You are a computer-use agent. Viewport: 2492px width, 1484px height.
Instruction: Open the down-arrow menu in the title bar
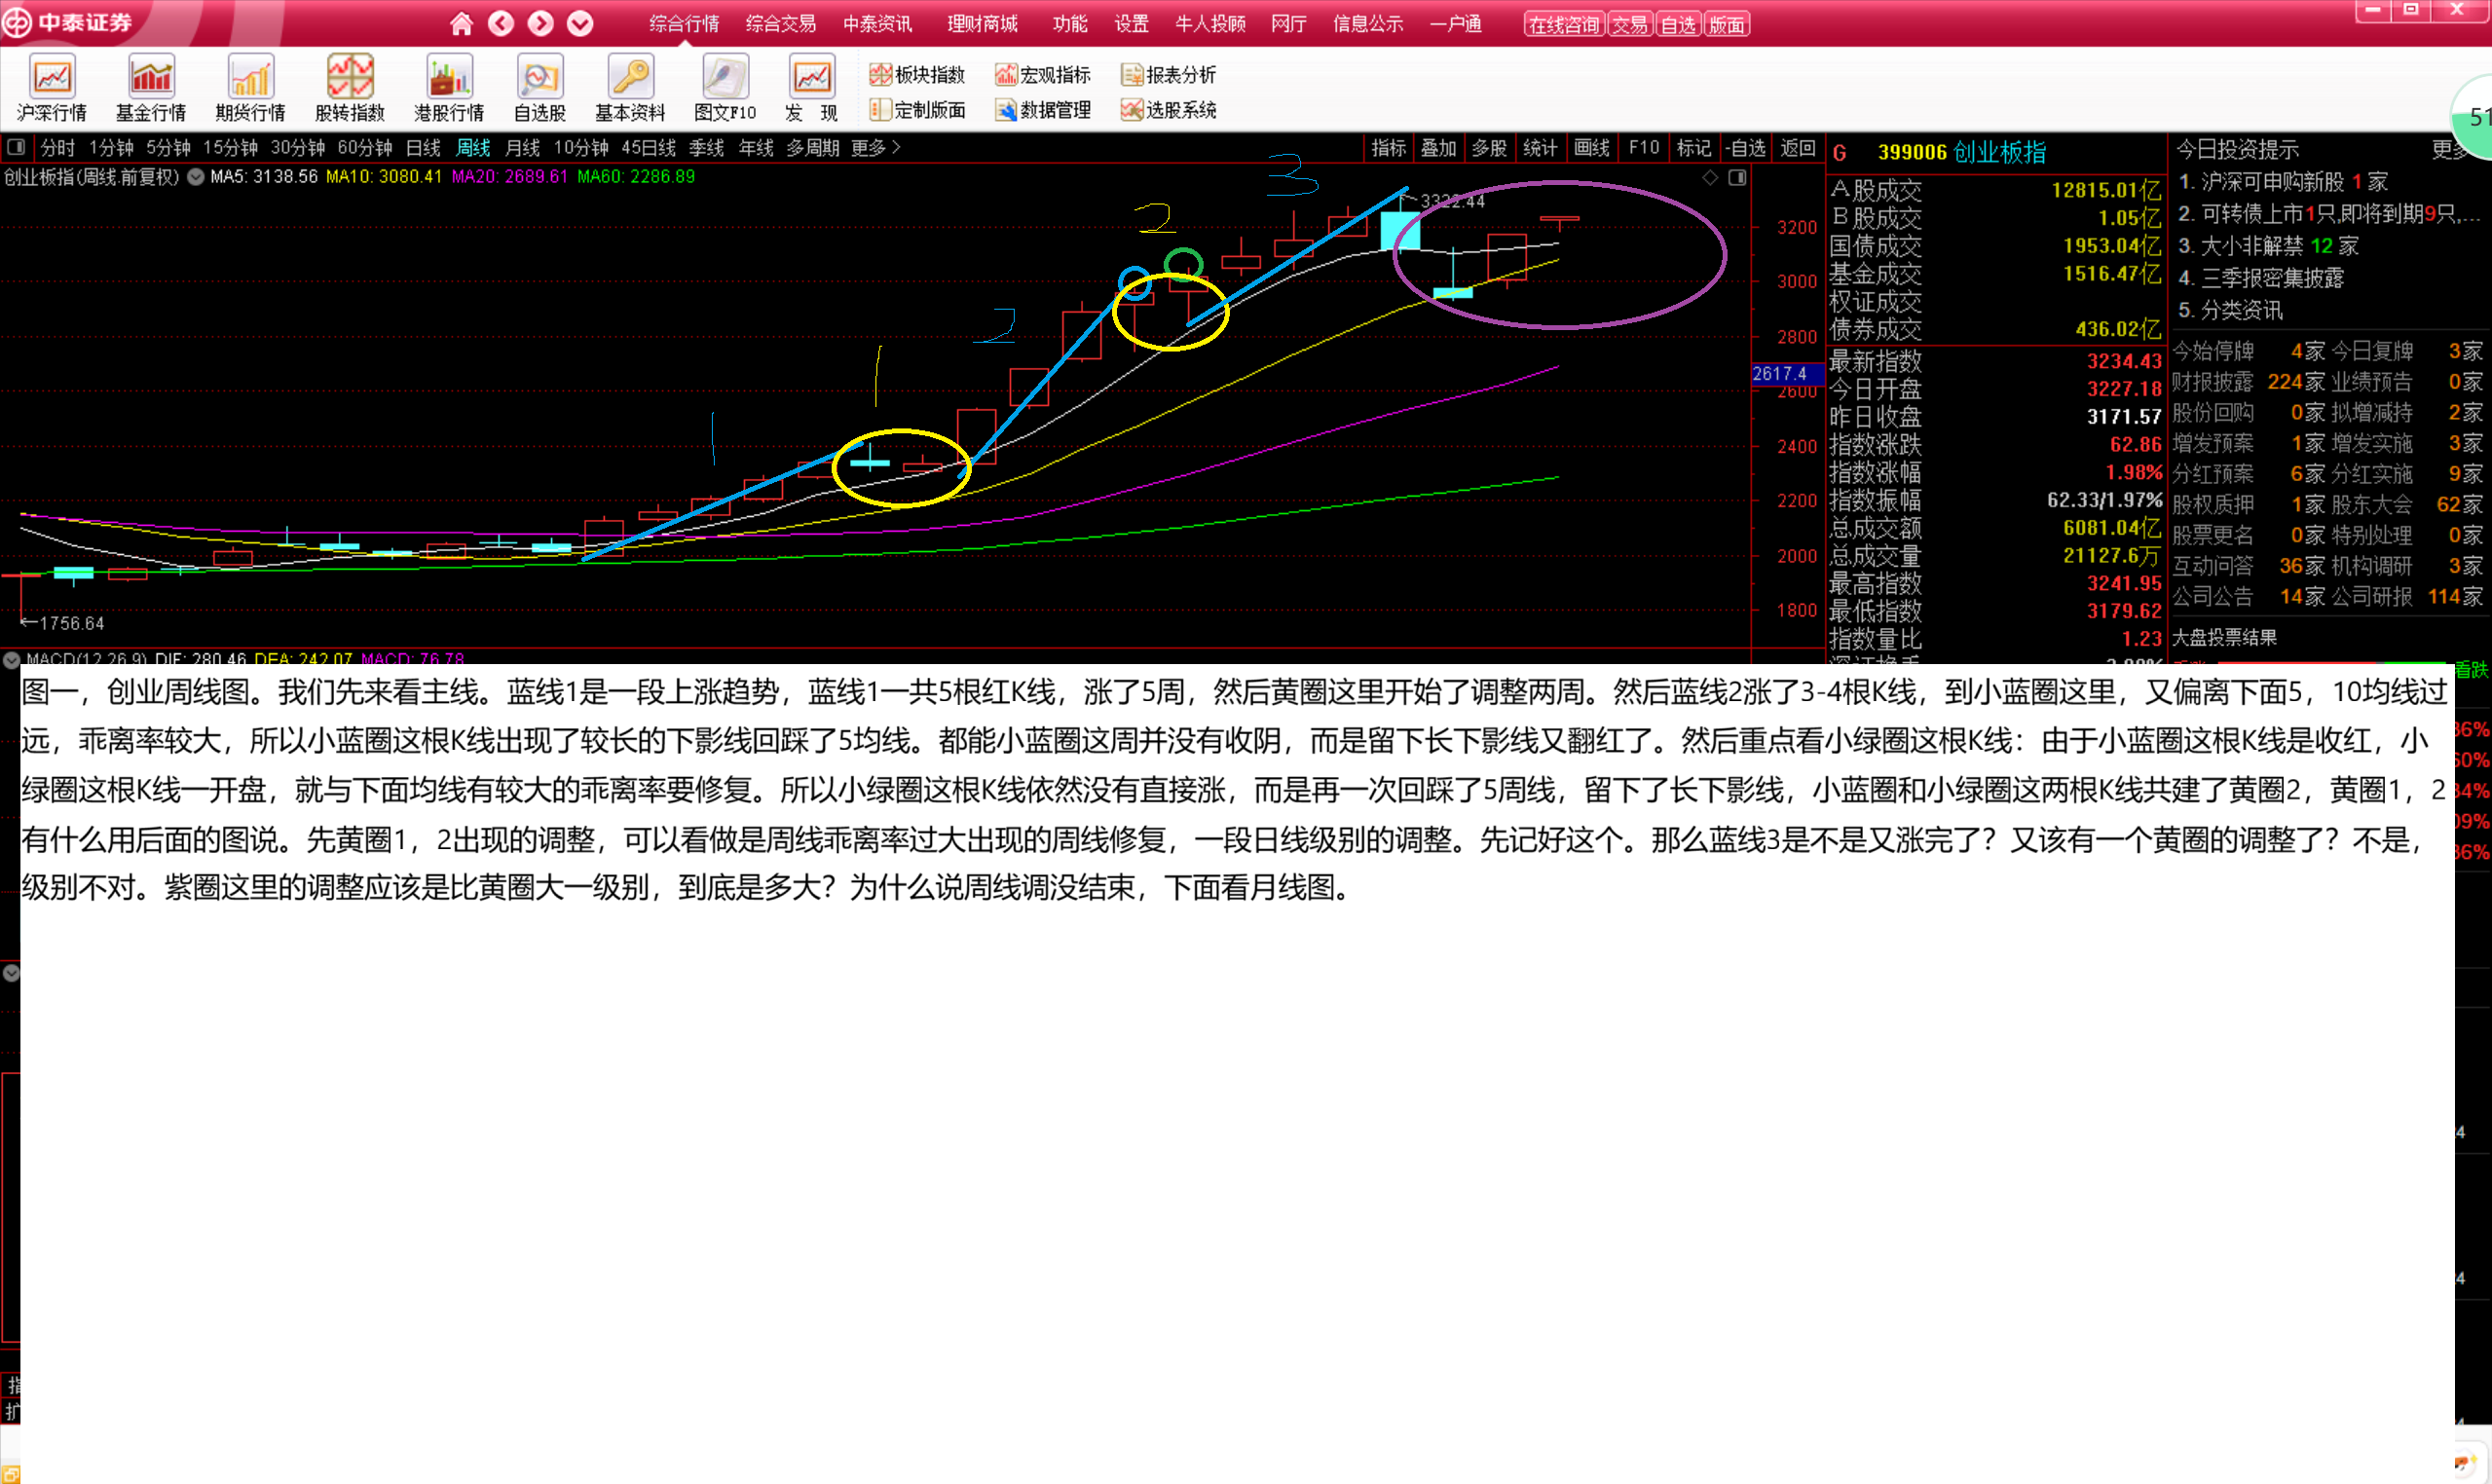580,24
